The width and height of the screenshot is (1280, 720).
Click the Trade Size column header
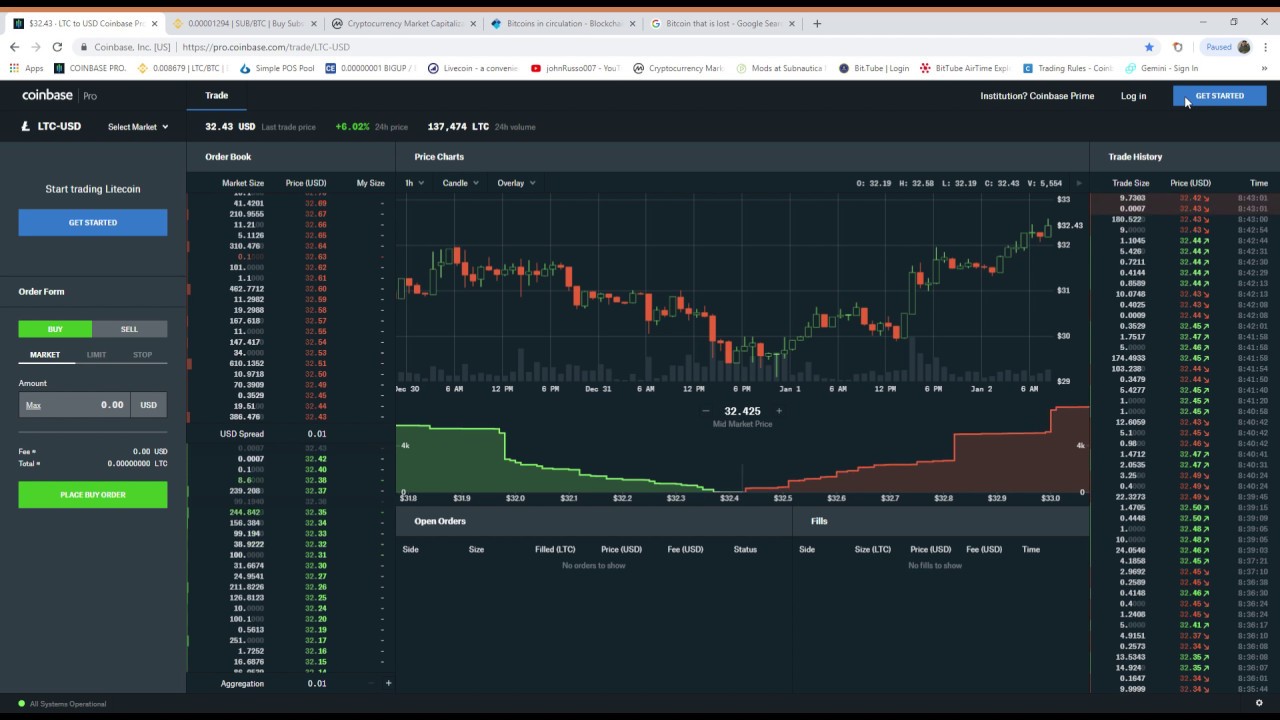coord(1131,183)
